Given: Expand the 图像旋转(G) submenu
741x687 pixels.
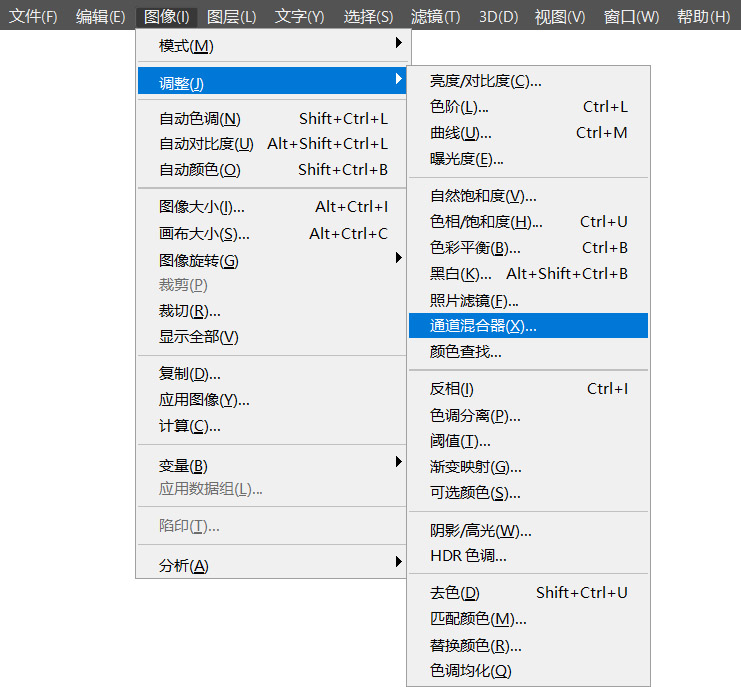Looking at the screenshot, I should tap(272, 260).
